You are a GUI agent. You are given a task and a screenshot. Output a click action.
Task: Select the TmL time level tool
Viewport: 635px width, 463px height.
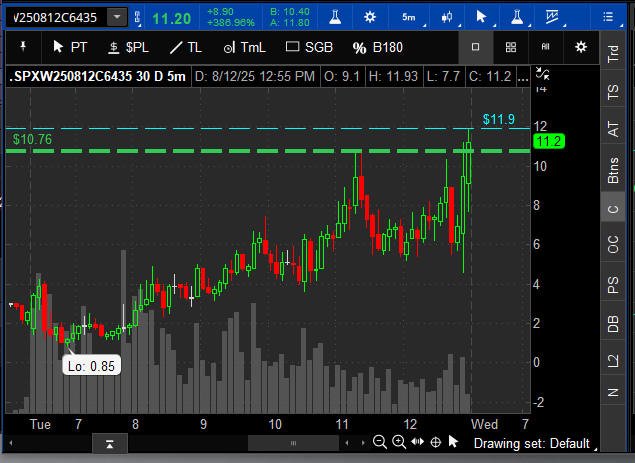coord(244,47)
